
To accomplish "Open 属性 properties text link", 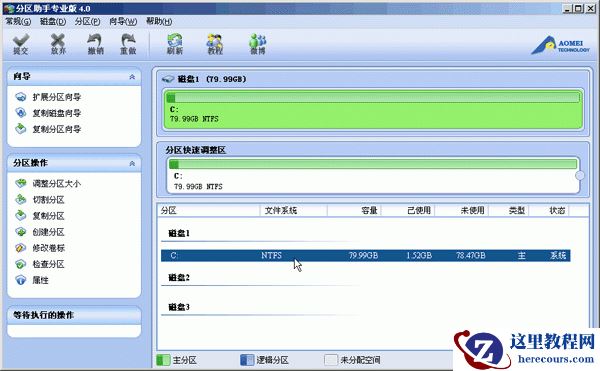I will point(40,280).
